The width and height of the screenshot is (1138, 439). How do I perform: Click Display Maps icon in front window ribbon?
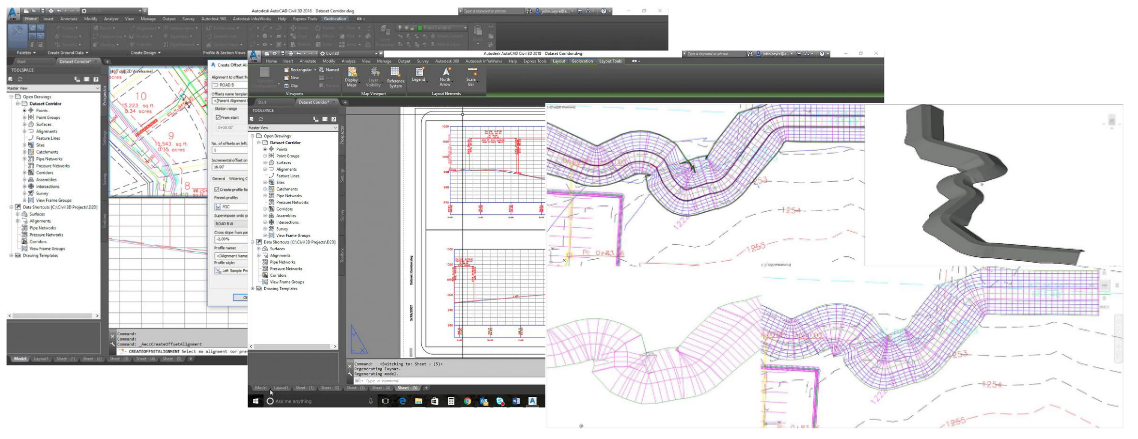[x=352, y=75]
